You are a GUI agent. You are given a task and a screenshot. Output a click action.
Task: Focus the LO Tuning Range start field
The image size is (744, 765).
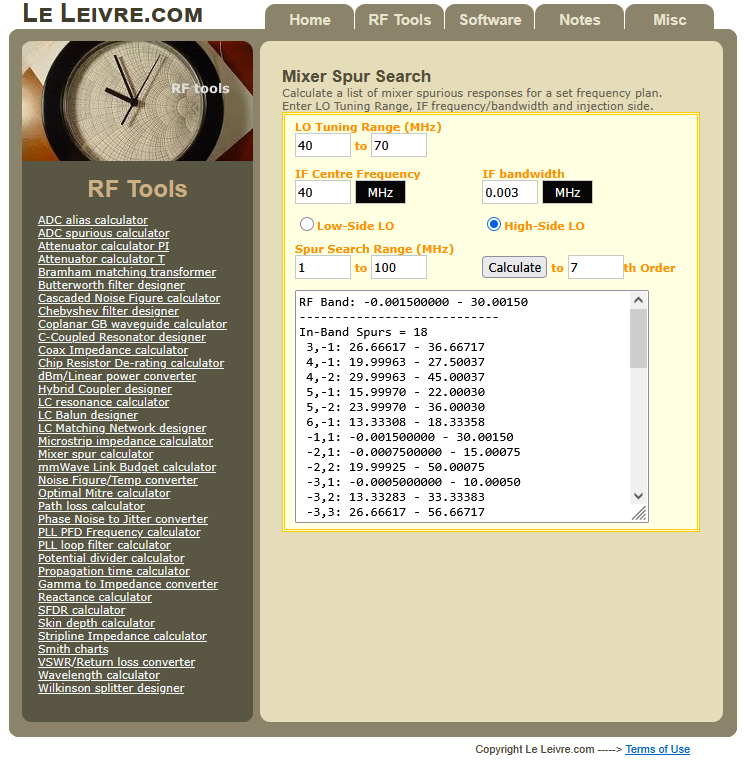pyautogui.click(x=322, y=145)
